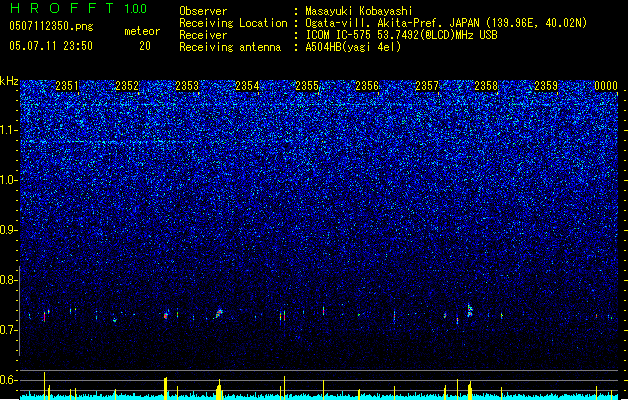
Task: Click the HROFFT title text
Action: tap(62, 8)
